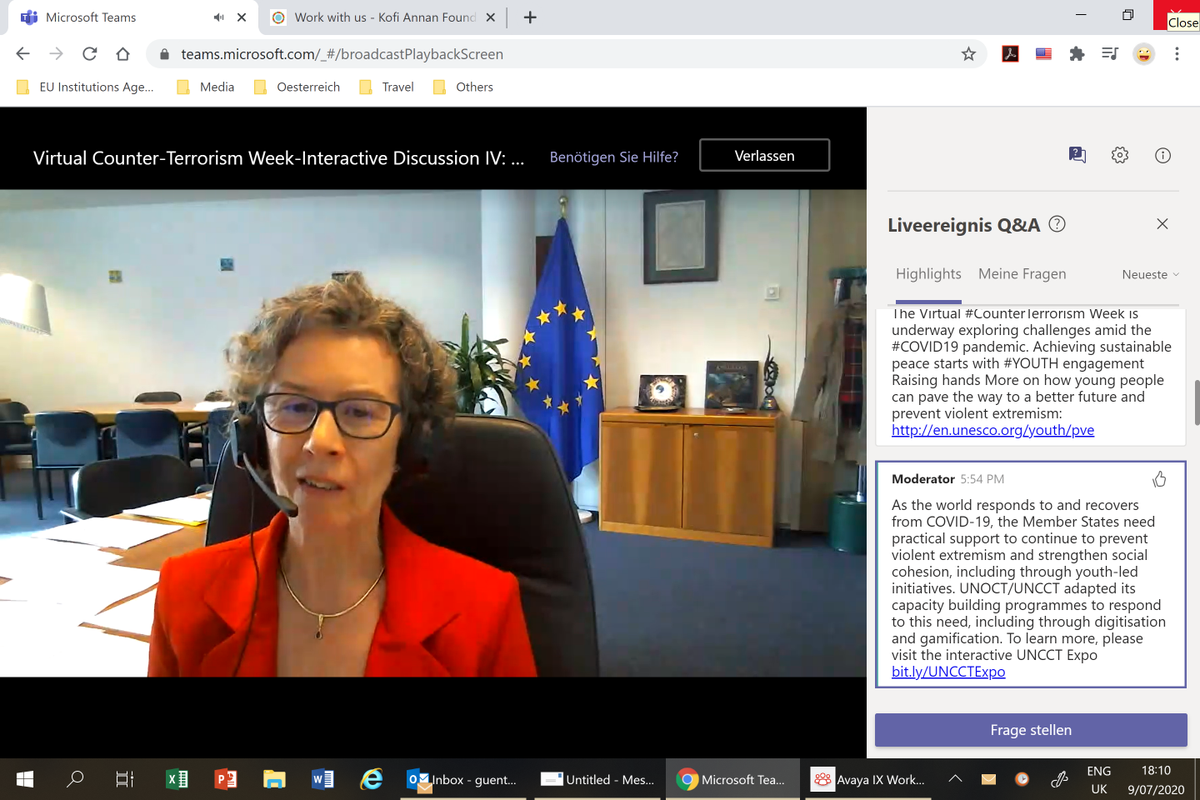Switch to the Avaya IX Workplace window
Screen dimensions: 1200x800
(x=870, y=779)
